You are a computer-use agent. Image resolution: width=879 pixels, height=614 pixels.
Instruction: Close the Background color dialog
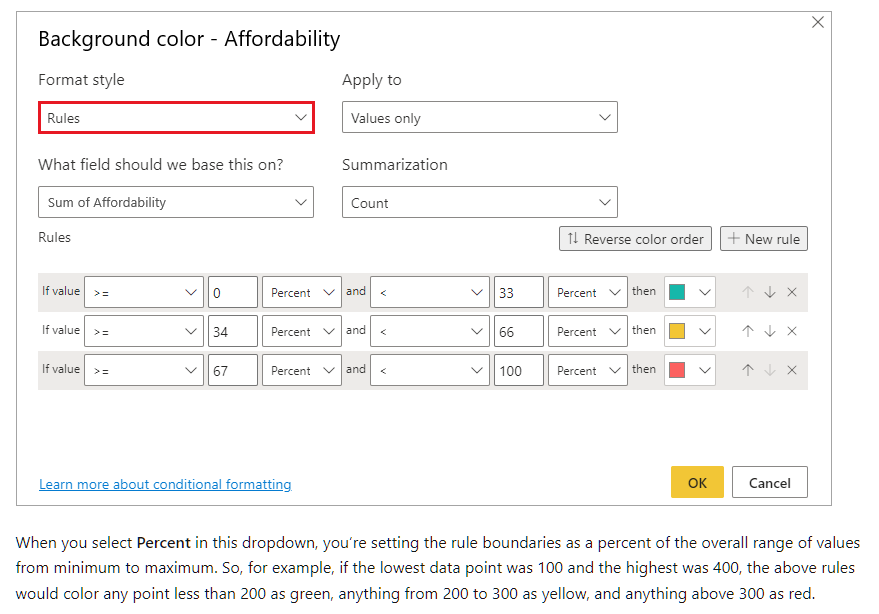point(817,22)
